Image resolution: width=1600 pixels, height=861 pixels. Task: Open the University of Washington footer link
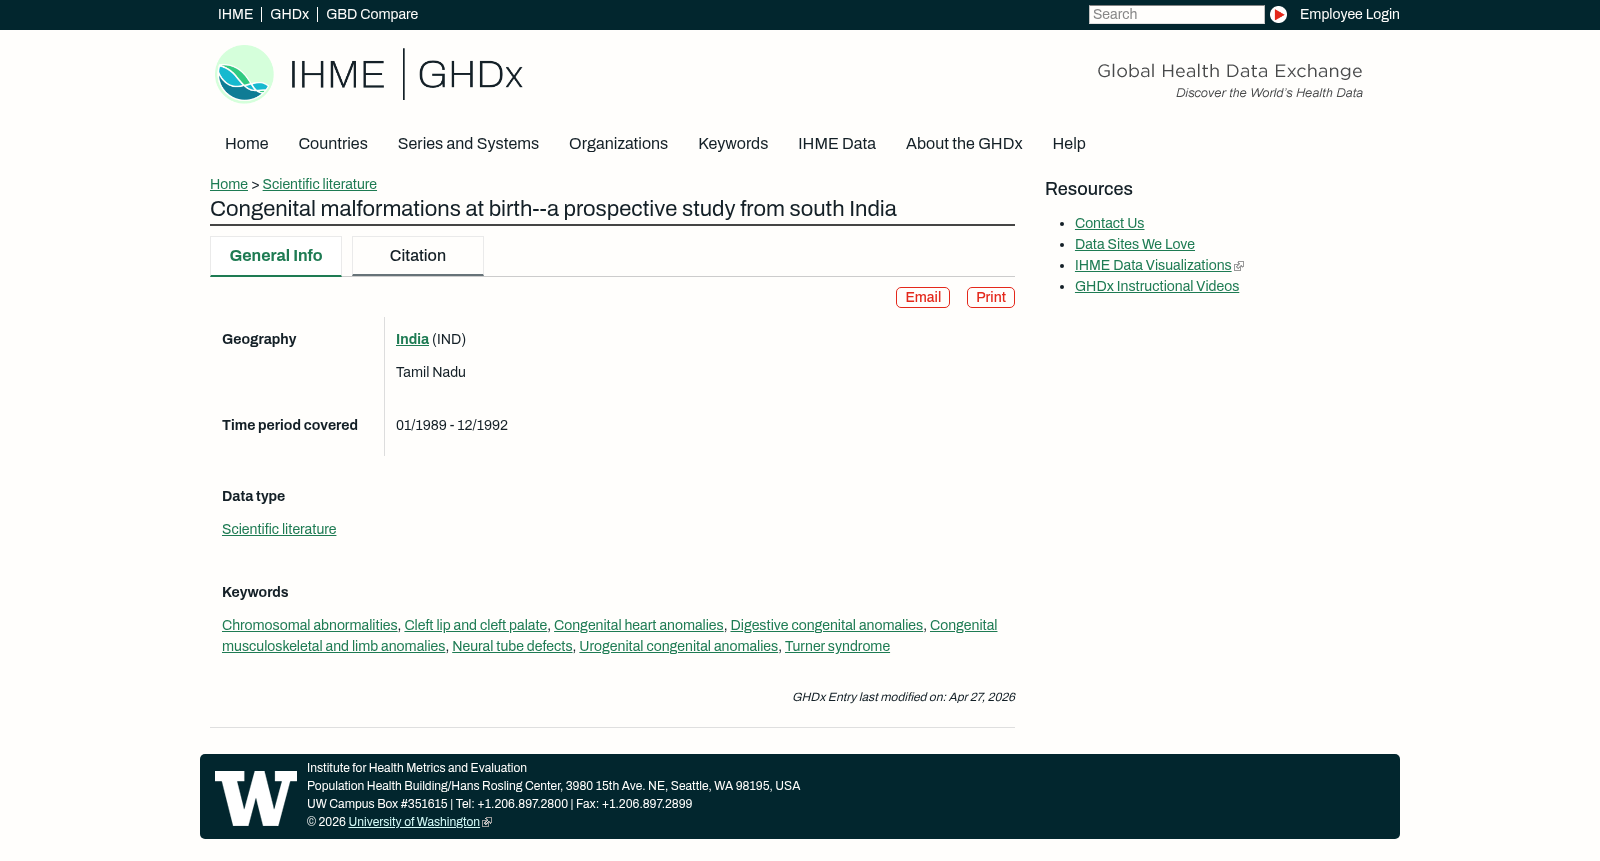click(x=414, y=822)
